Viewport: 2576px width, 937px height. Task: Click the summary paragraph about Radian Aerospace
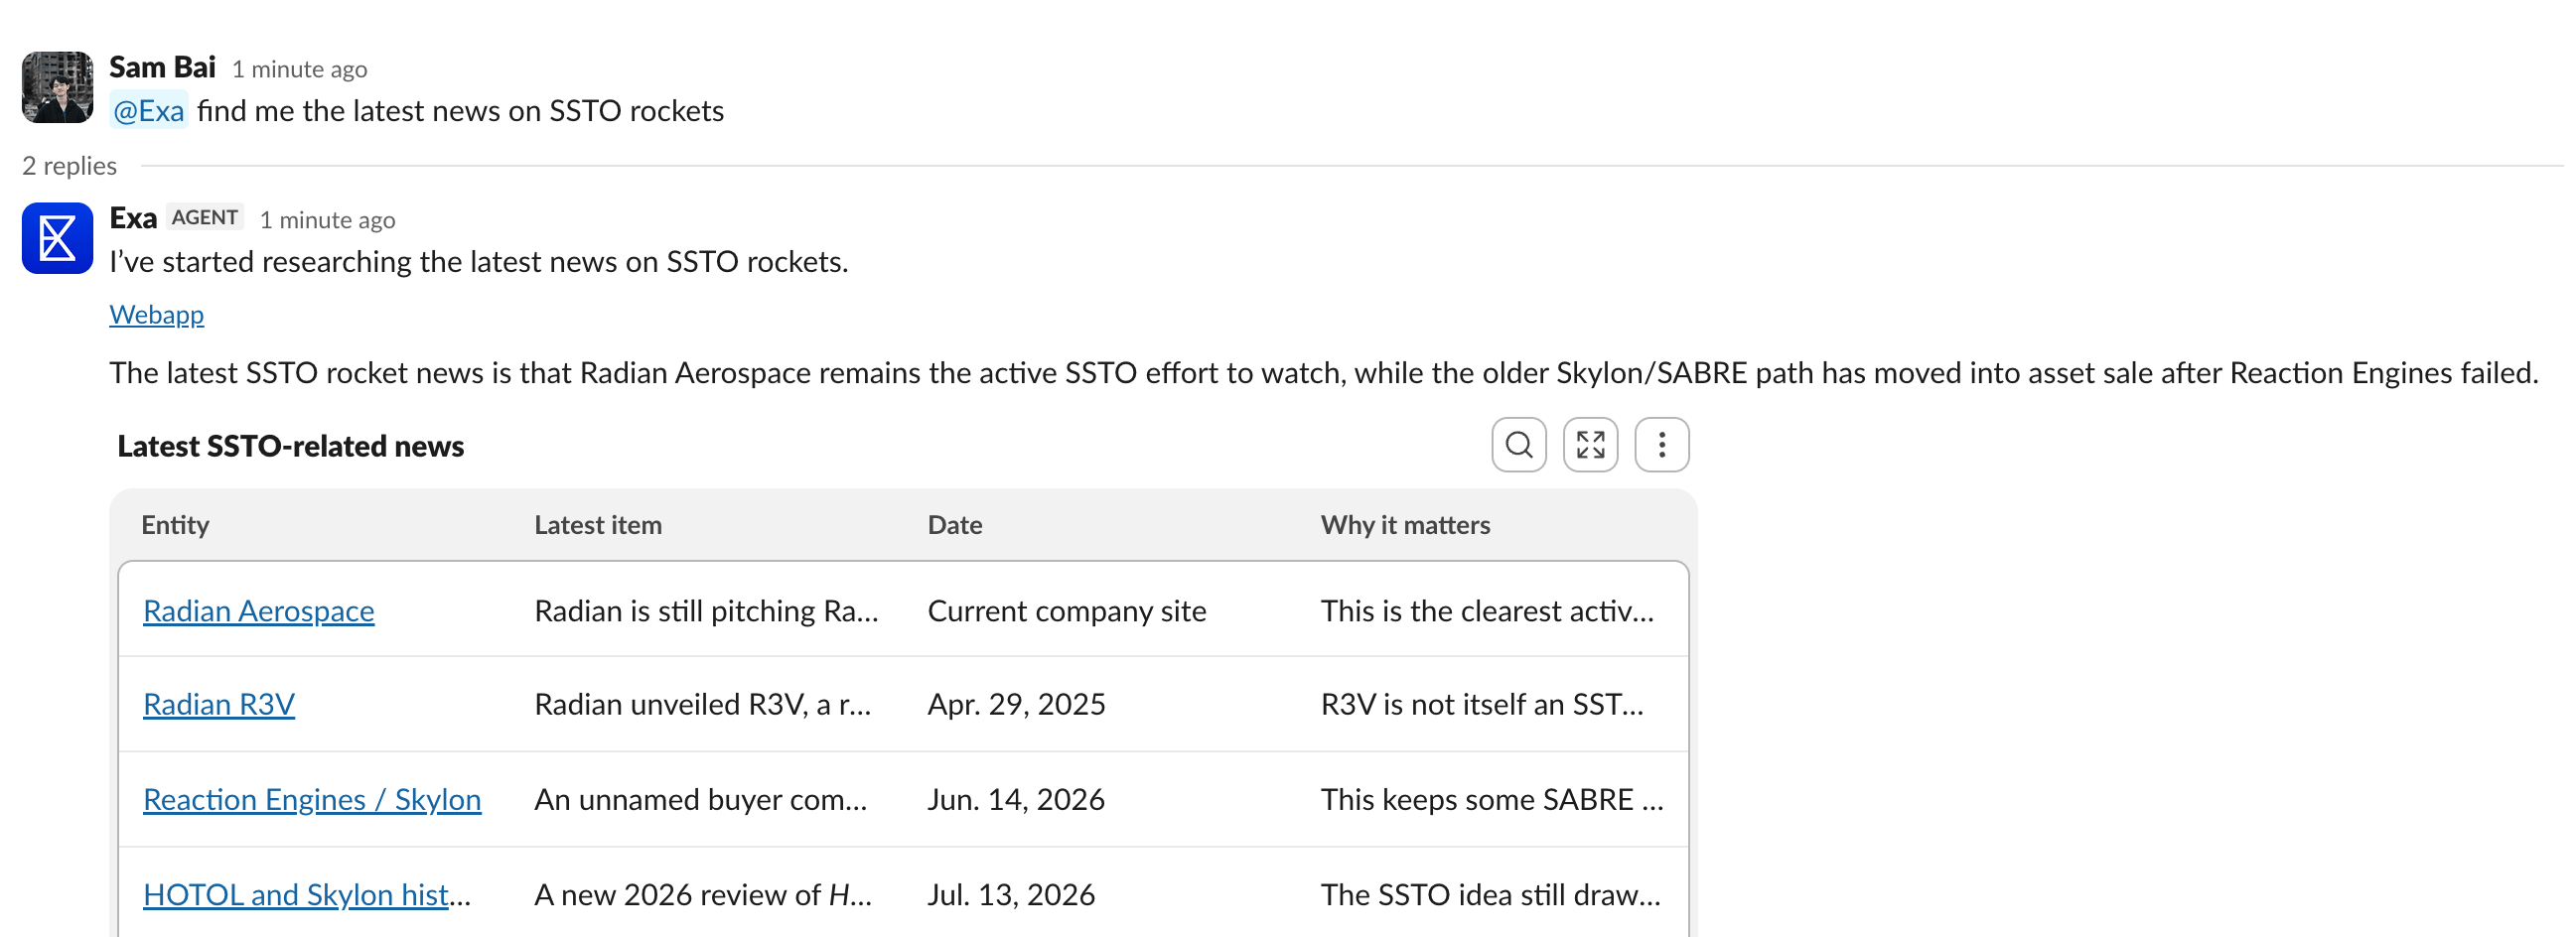1323,372
